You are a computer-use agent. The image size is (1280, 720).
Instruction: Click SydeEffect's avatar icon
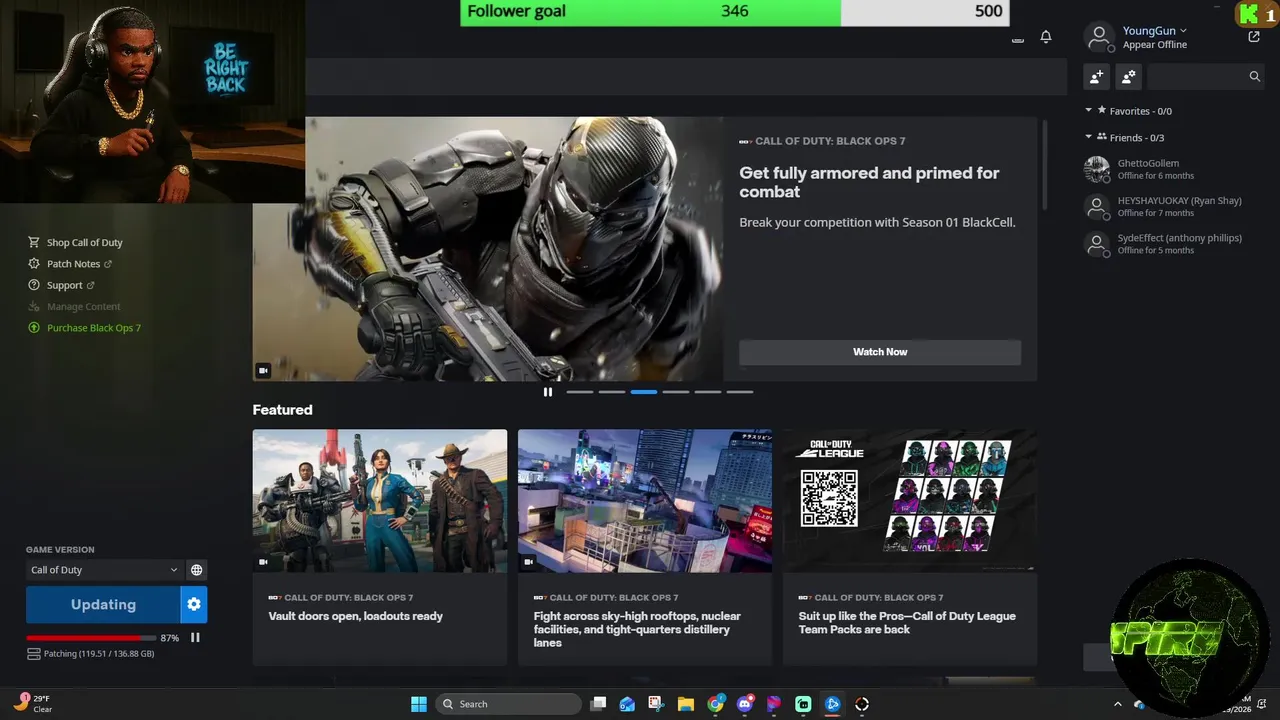point(1097,244)
